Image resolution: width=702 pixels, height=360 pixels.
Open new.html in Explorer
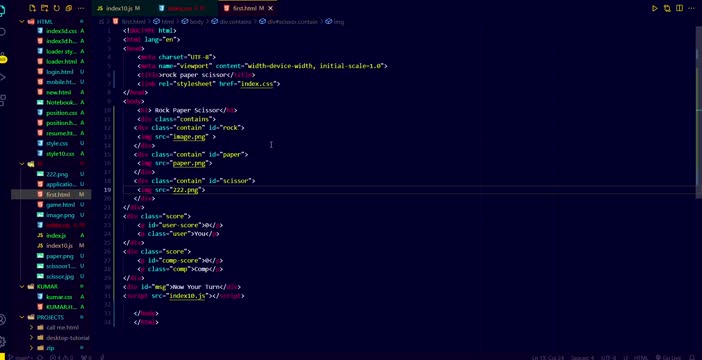[x=59, y=92]
